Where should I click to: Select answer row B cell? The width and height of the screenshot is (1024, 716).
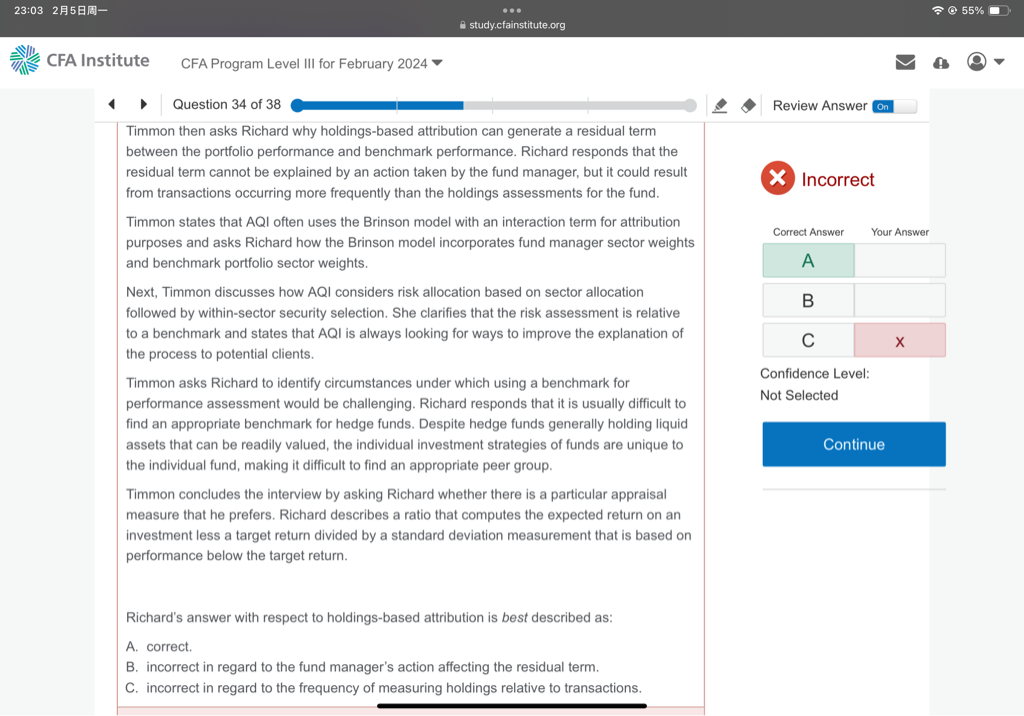coord(808,301)
